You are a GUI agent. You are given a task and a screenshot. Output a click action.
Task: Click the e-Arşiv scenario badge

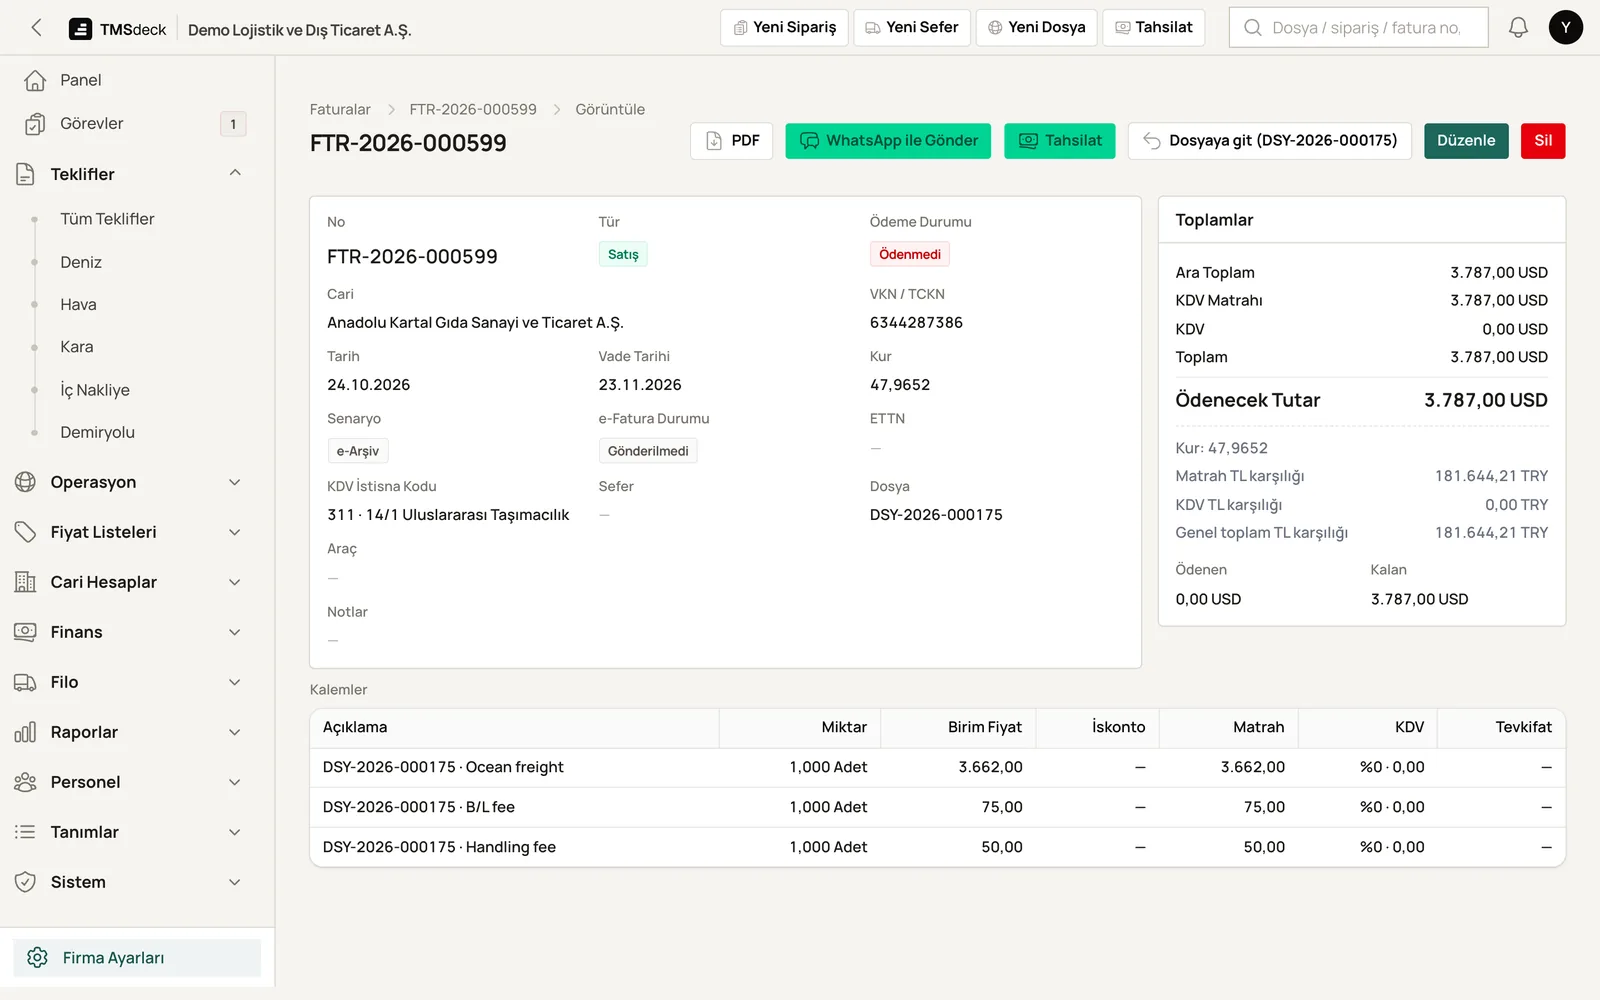(358, 451)
